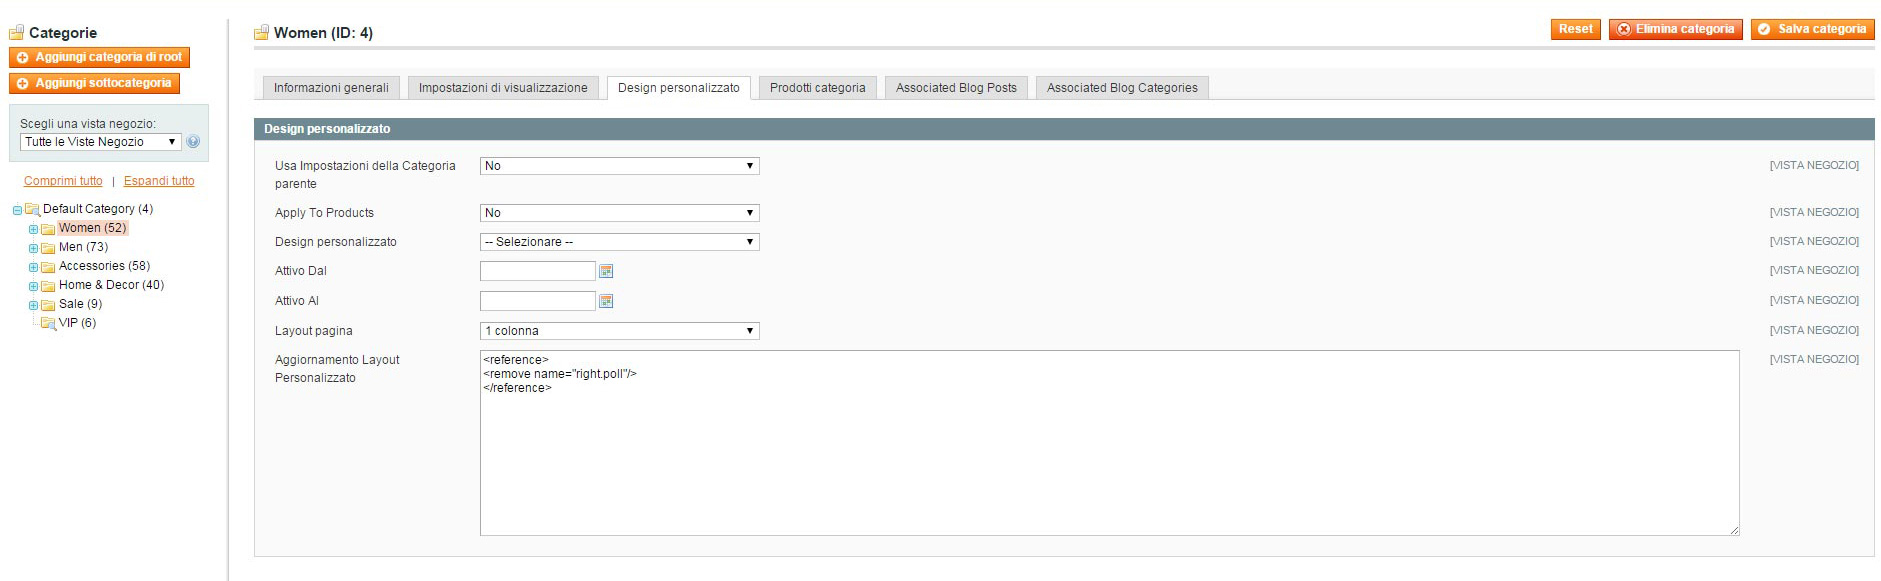Open the Layout pagina dropdown
The height and width of the screenshot is (581, 1881).
tap(619, 331)
